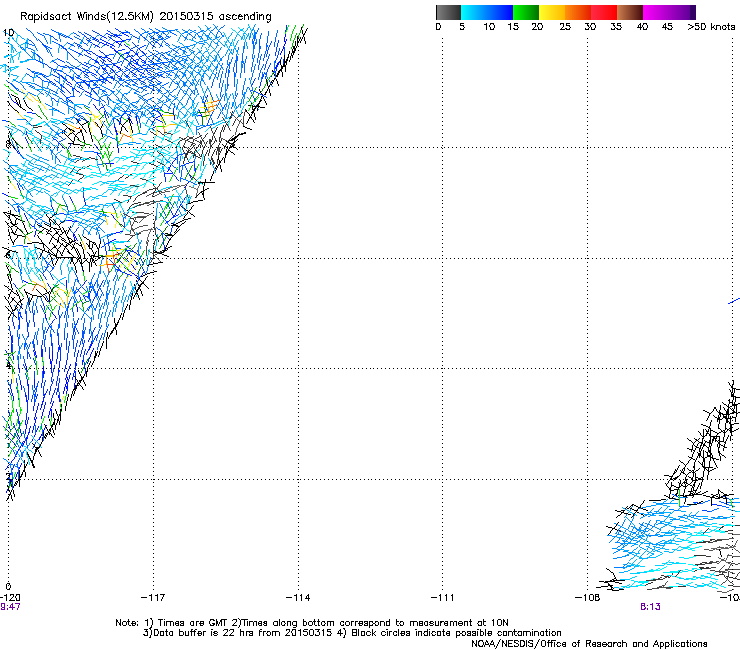Click the latitude 10 axis label
The height and width of the screenshot is (650, 740).
click(8, 33)
